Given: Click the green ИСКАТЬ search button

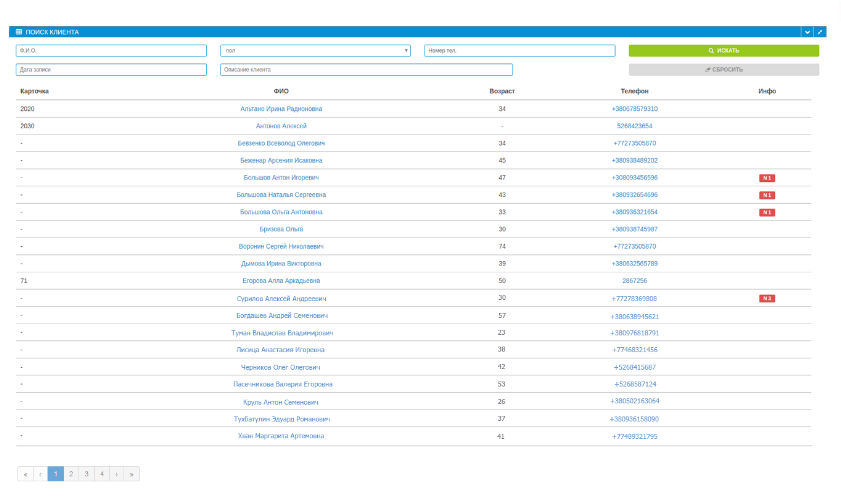Looking at the screenshot, I should click(x=723, y=51).
